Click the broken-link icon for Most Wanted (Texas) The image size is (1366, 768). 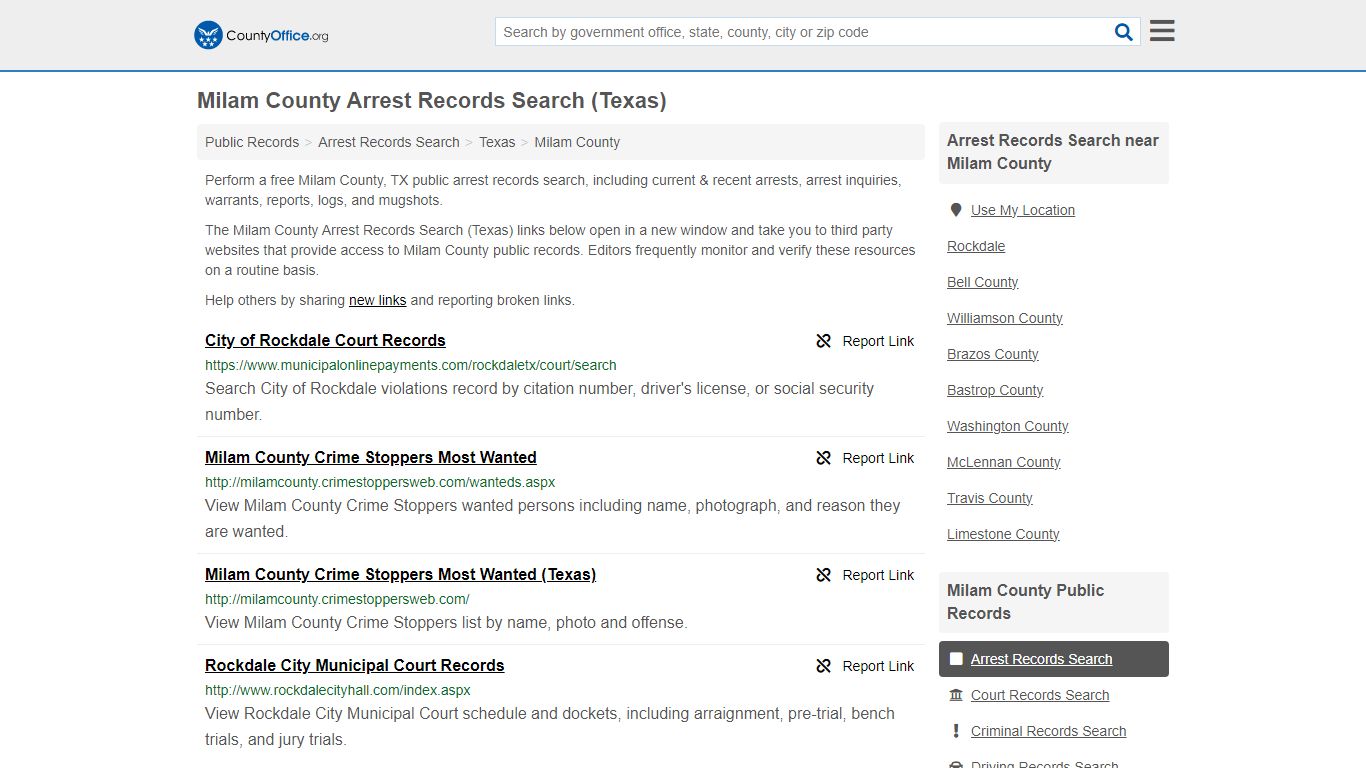[824, 575]
